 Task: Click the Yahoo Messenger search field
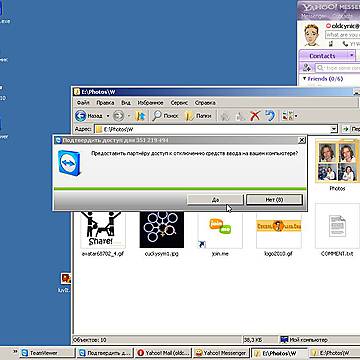337,68
